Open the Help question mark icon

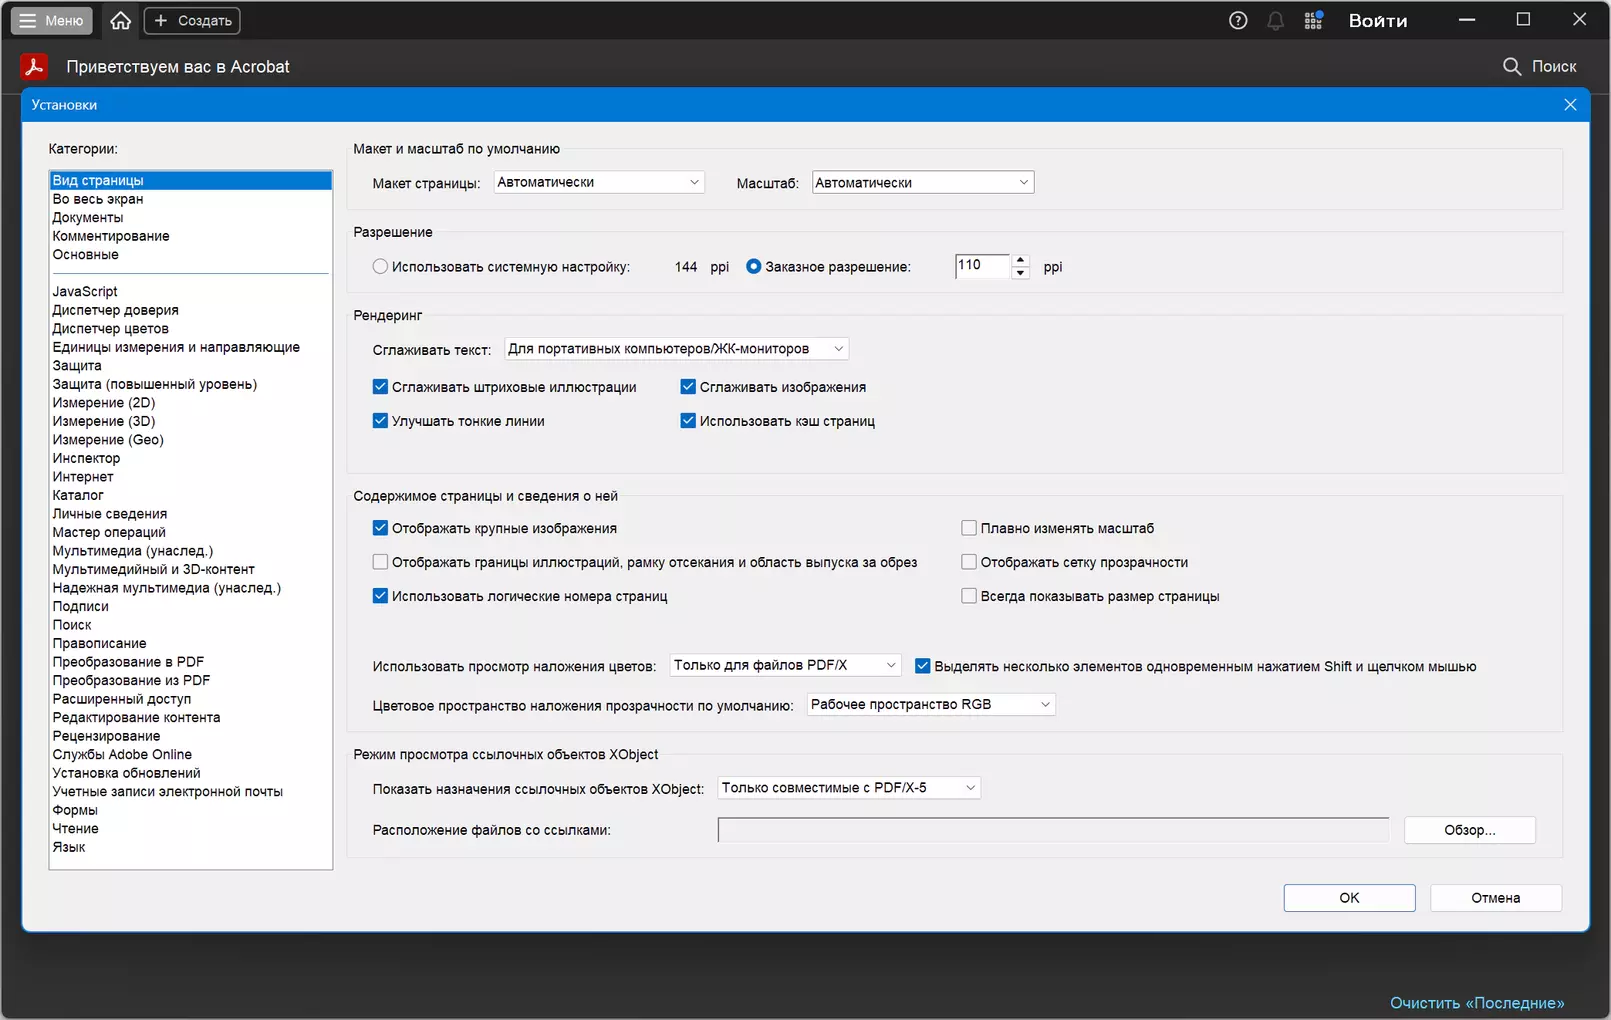coord(1238,20)
